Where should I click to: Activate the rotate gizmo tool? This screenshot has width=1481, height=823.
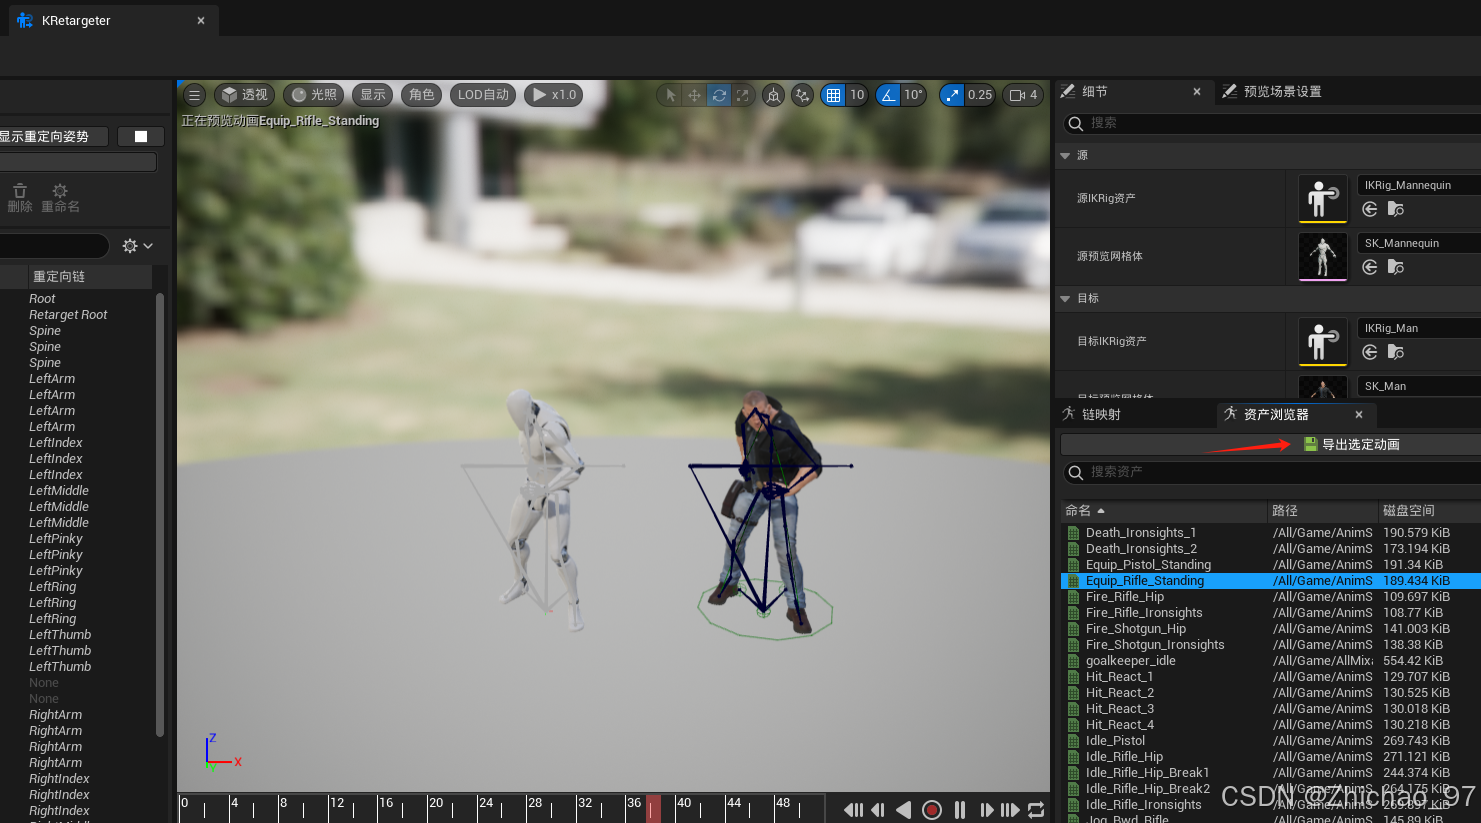click(x=719, y=95)
